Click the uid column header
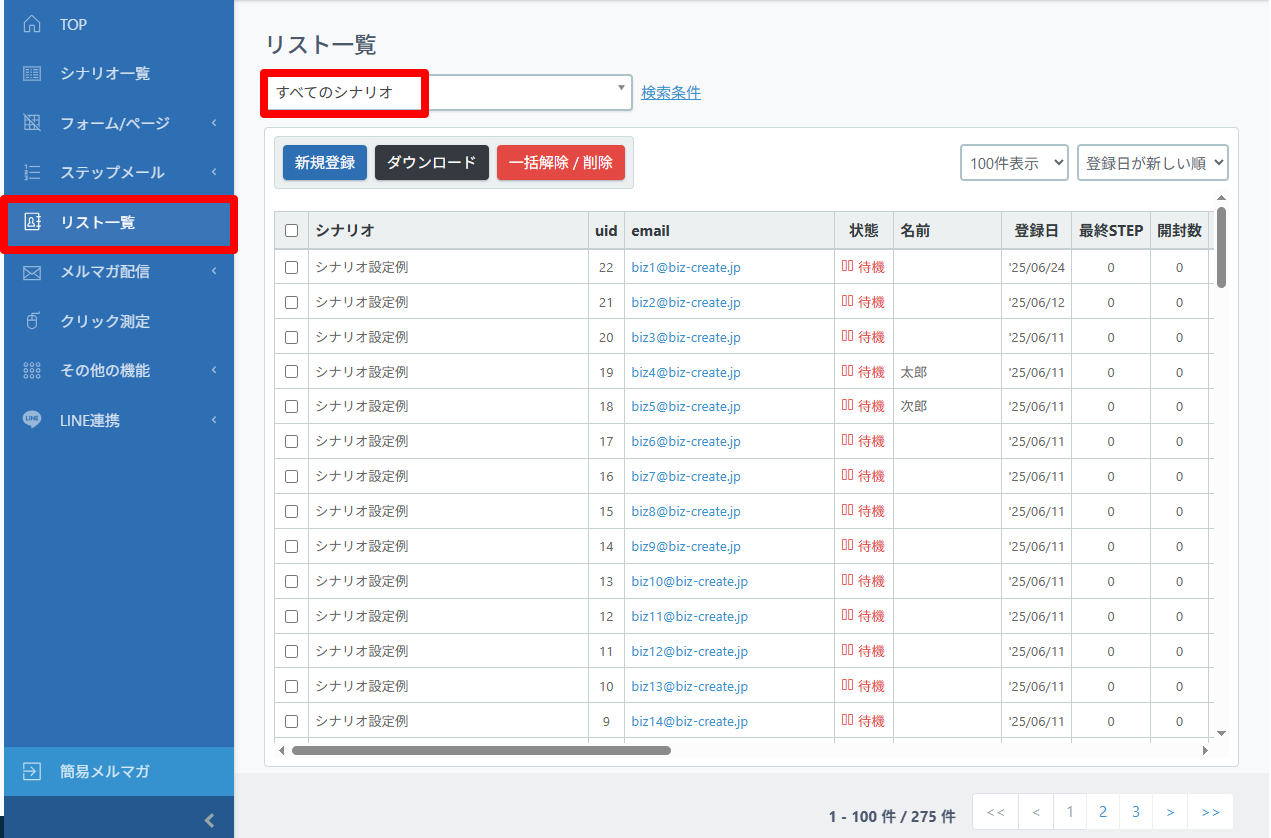This screenshot has height=838, width=1271. click(606, 231)
